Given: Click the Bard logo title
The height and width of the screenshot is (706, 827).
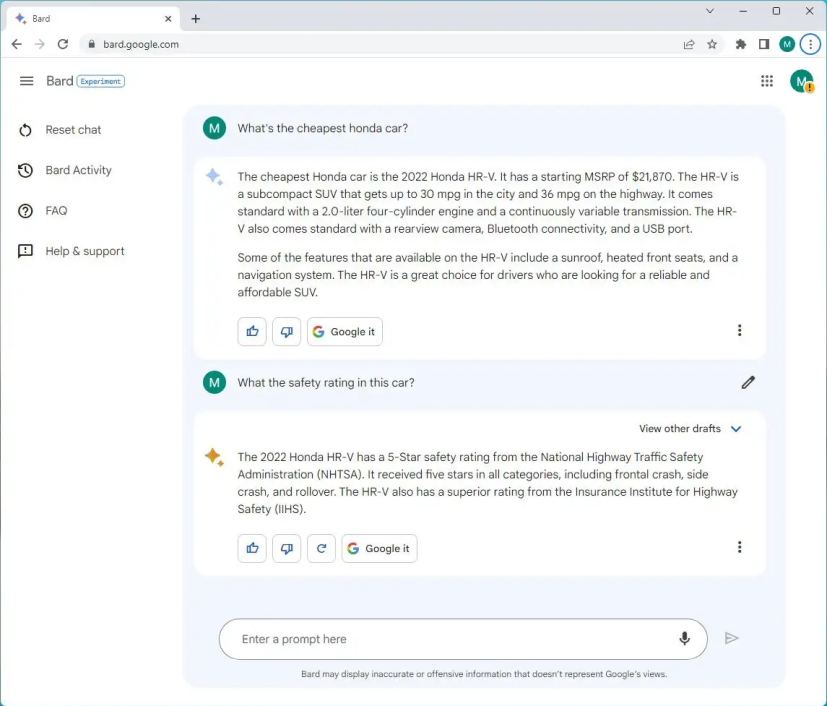Looking at the screenshot, I should click(x=60, y=81).
